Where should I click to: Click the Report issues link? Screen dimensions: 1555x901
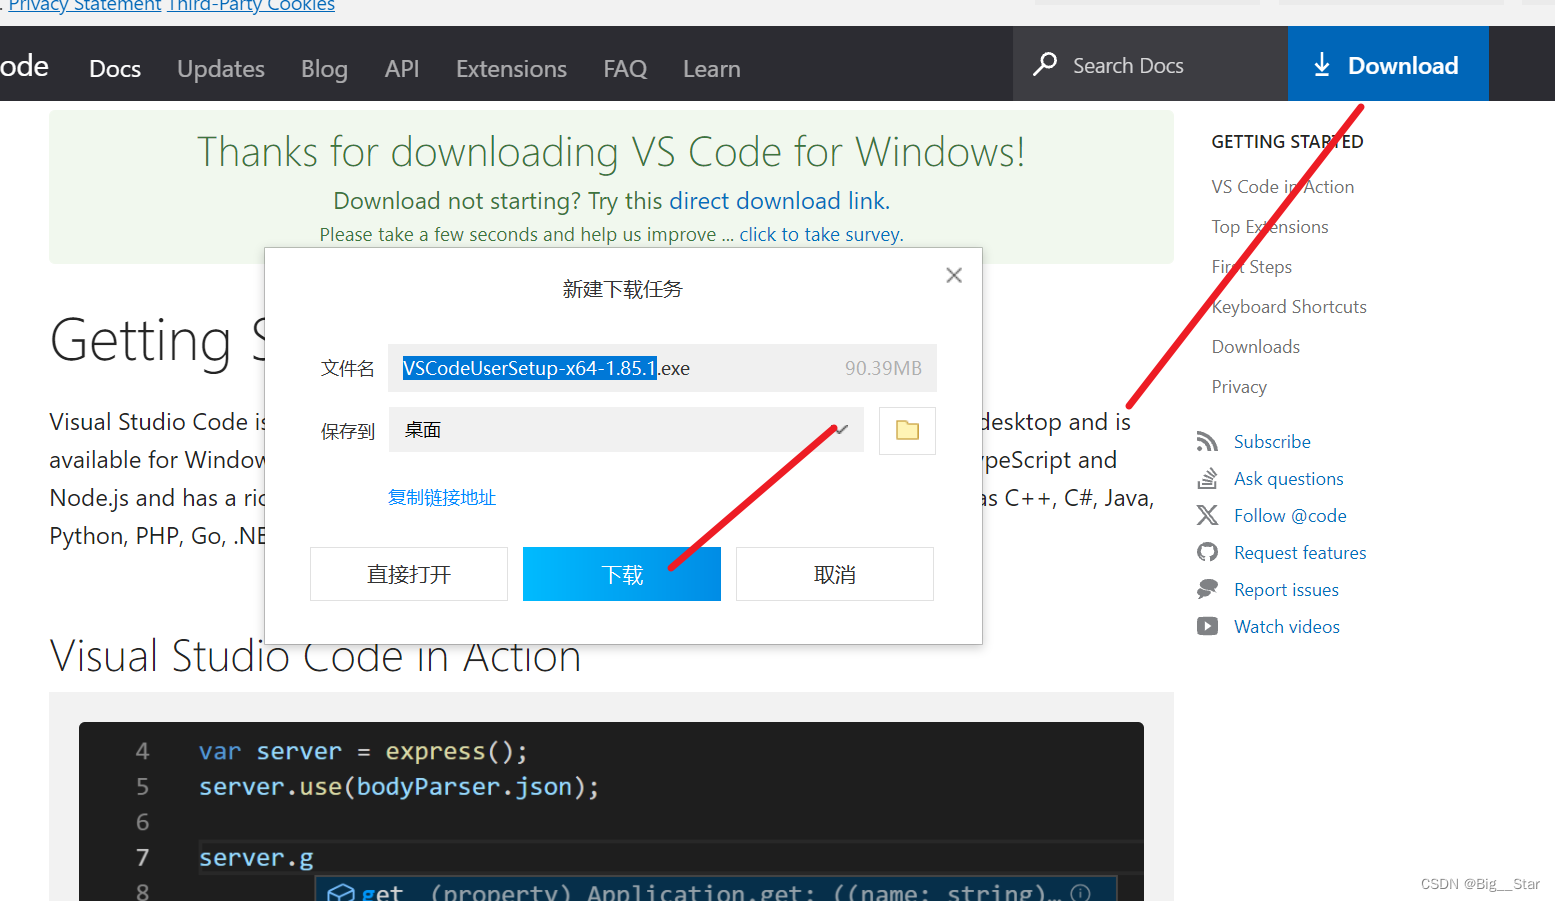click(x=1286, y=589)
